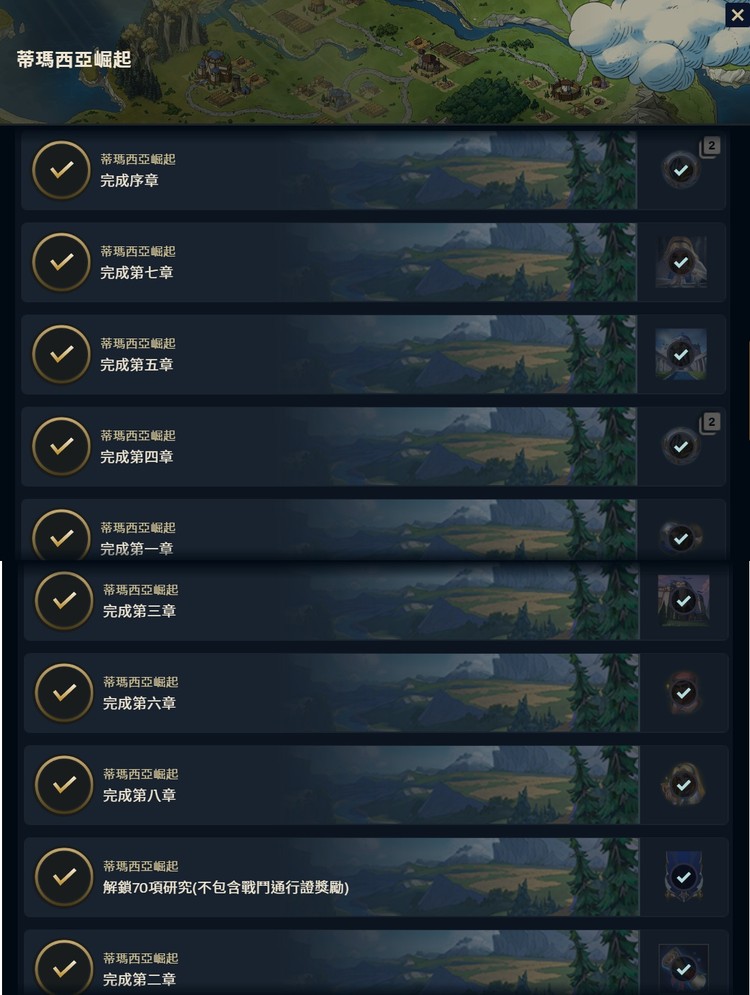This screenshot has width=750, height=995.
Task: Select the 完成第七章 mission row text
Action: pos(136,273)
